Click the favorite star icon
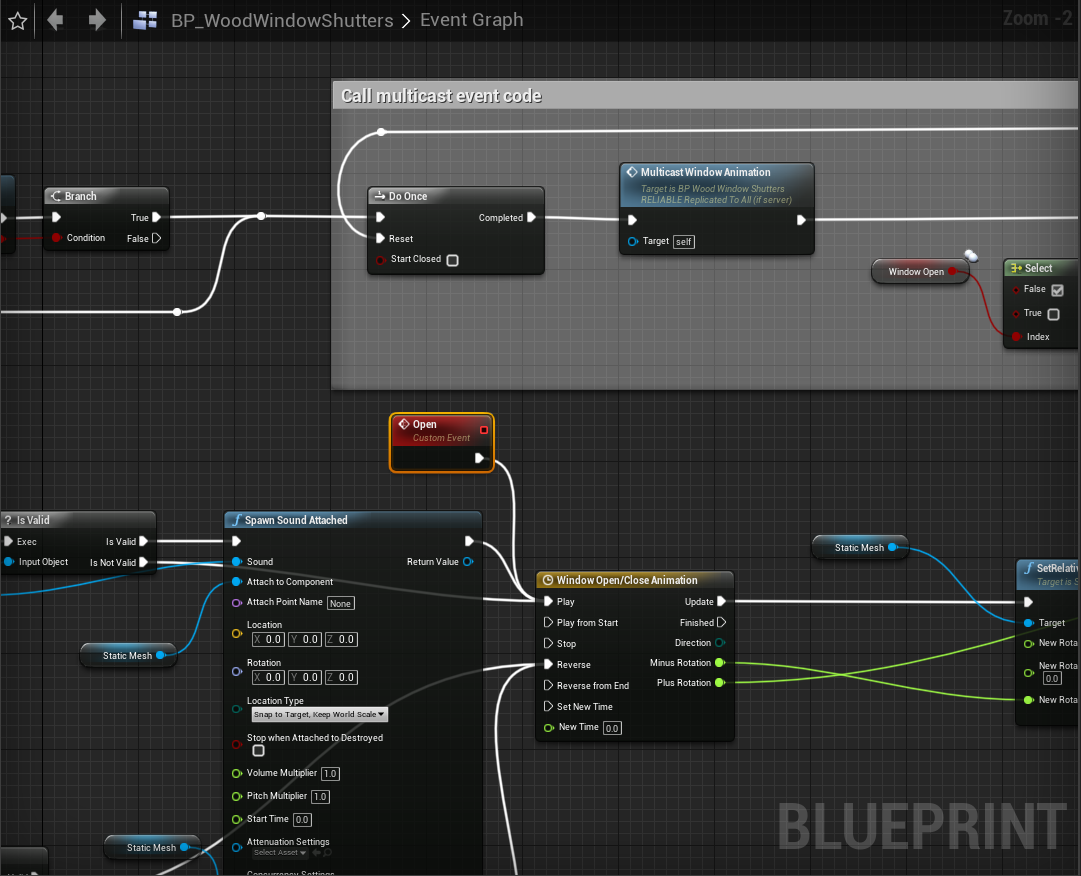This screenshot has width=1081, height=876. coord(18,20)
